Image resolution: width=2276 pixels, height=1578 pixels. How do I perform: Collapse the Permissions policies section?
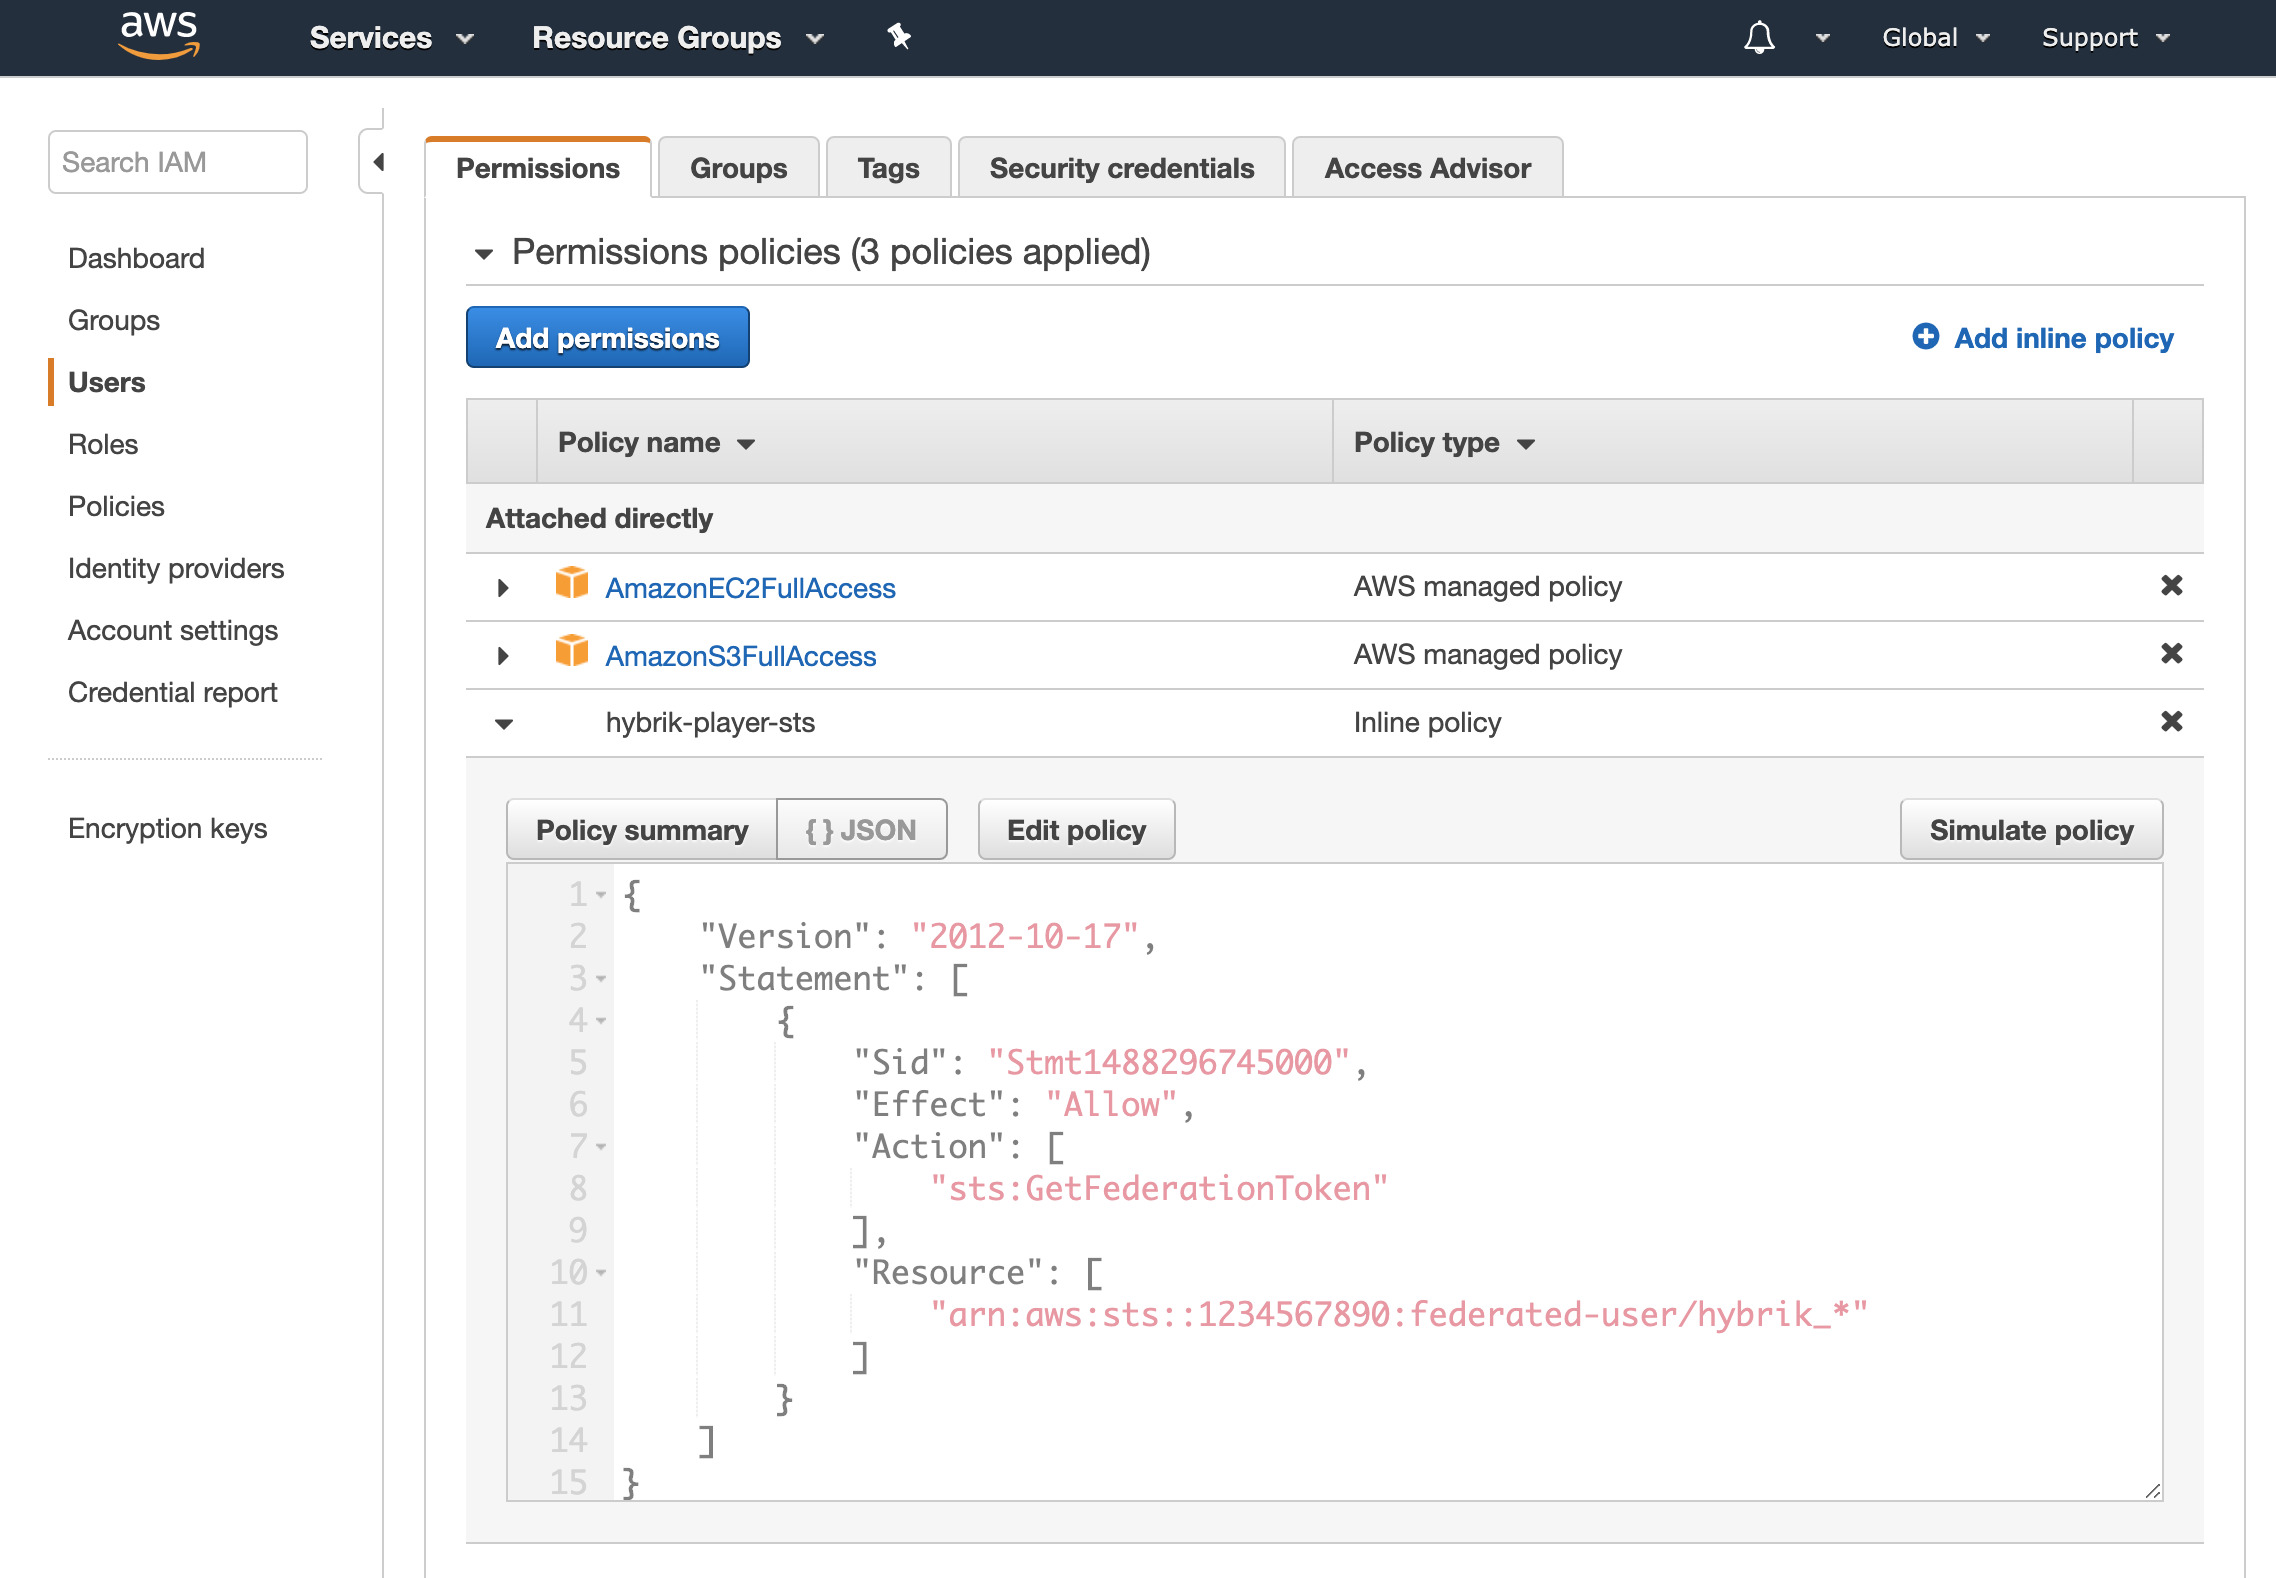click(484, 254)
